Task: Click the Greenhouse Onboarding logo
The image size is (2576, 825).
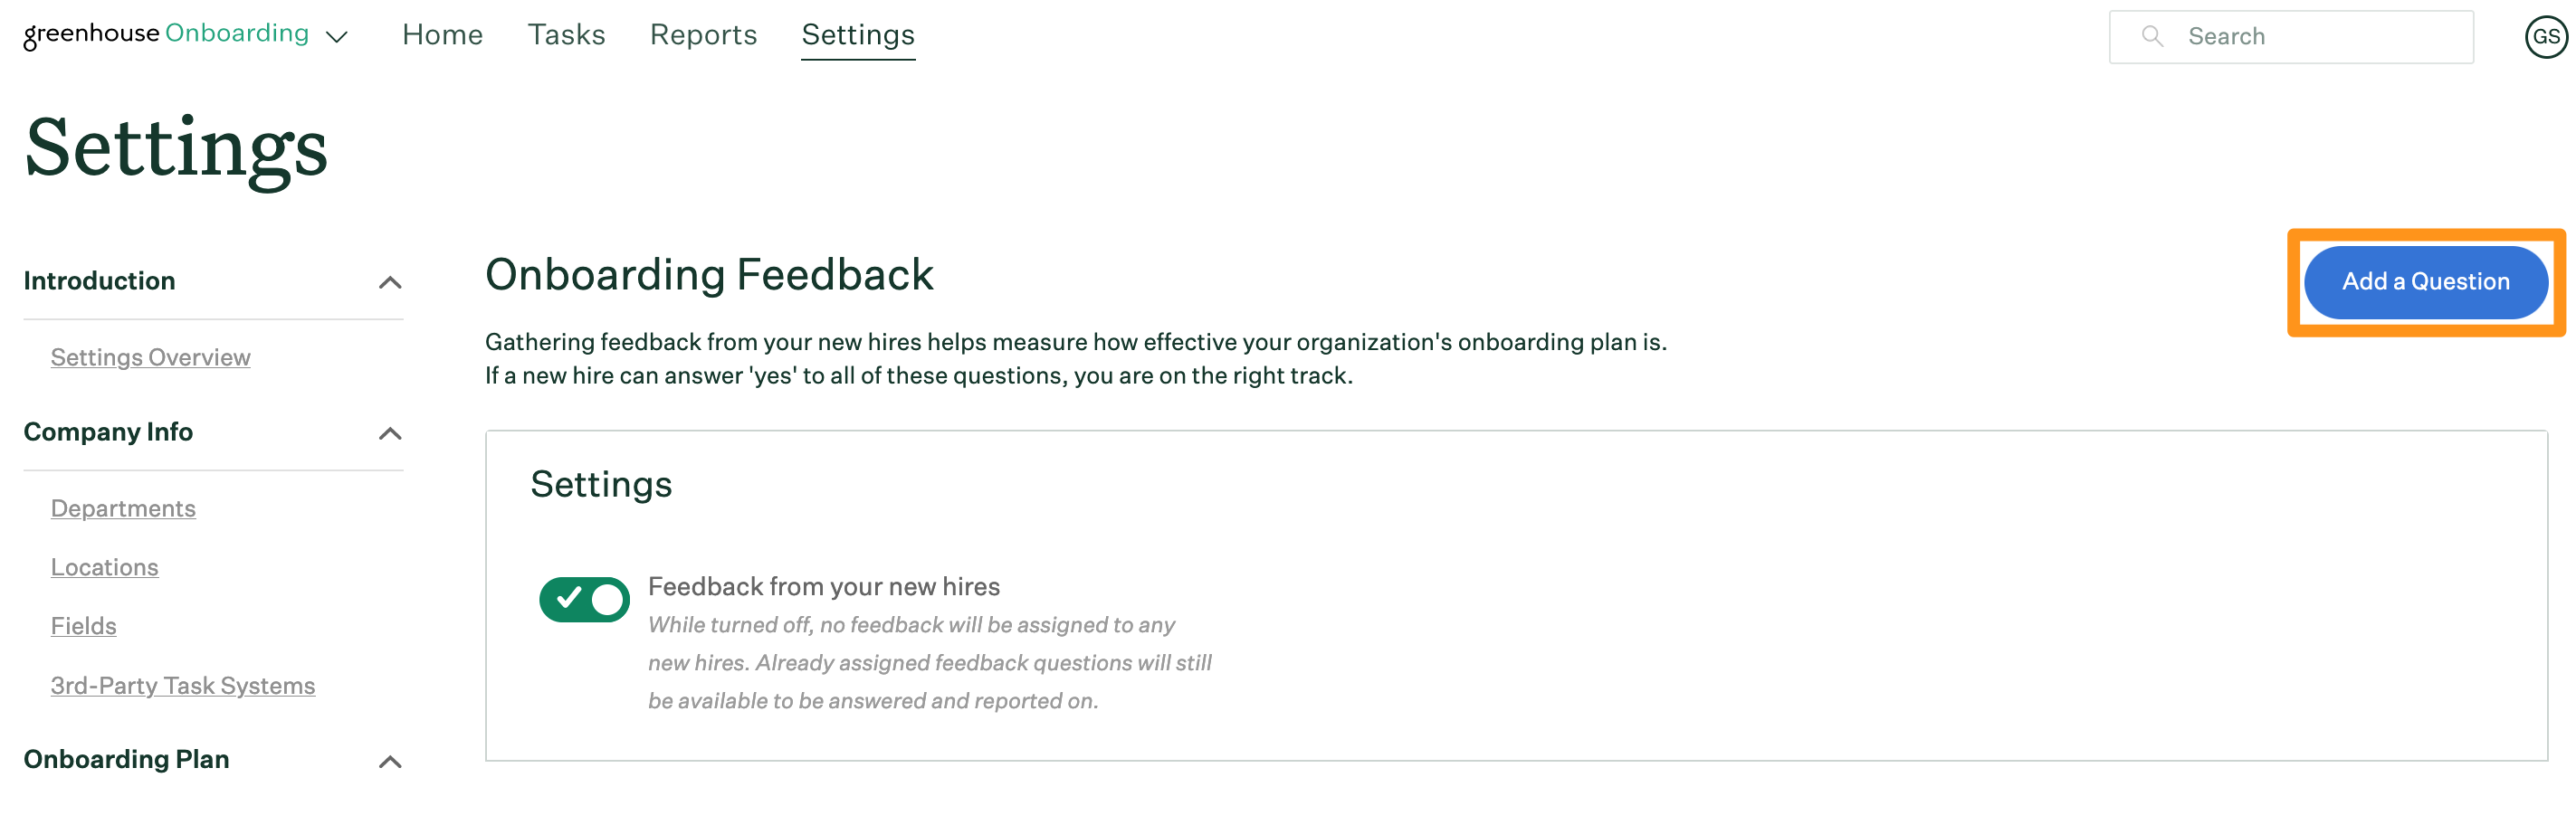Action: click(166, 34)
